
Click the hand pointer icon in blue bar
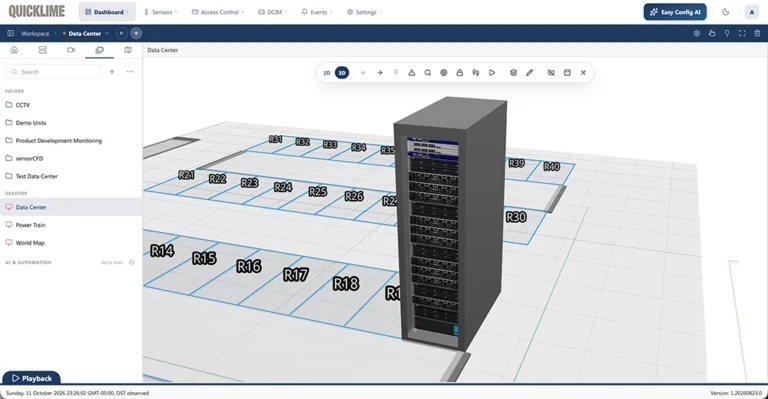point(712,33)
